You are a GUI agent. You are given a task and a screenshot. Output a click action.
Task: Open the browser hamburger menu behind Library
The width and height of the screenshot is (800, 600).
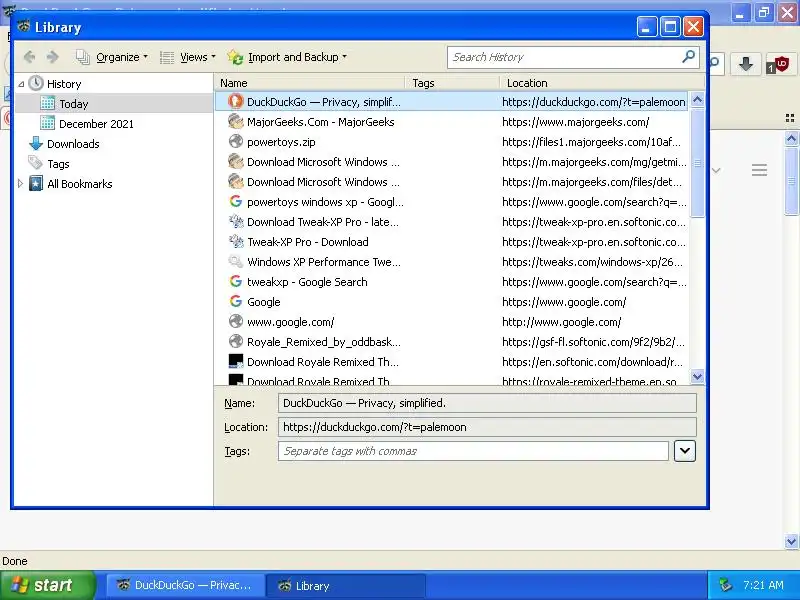pyautogui.click(x=759, y=170)
